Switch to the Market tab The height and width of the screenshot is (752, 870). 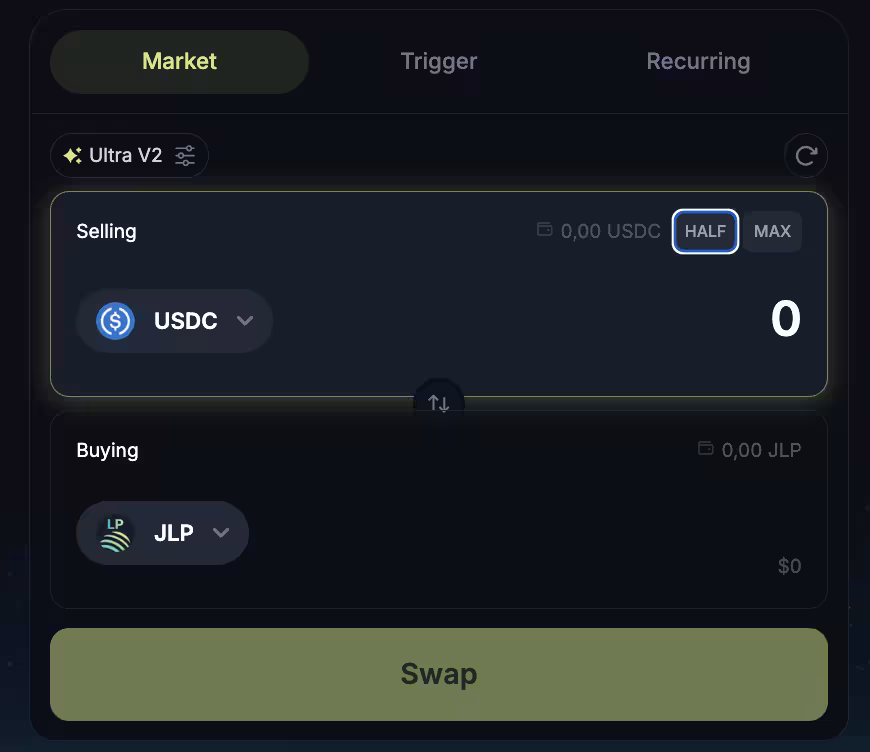(x=179, y=62)
